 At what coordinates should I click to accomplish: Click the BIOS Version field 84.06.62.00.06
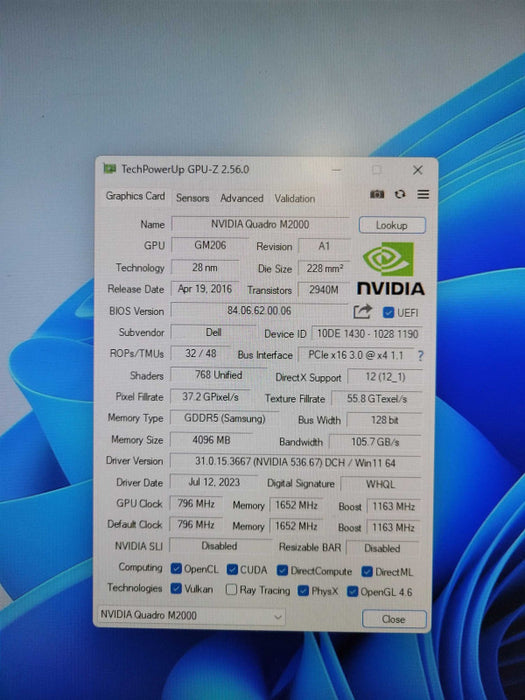(x=259, y=310)
